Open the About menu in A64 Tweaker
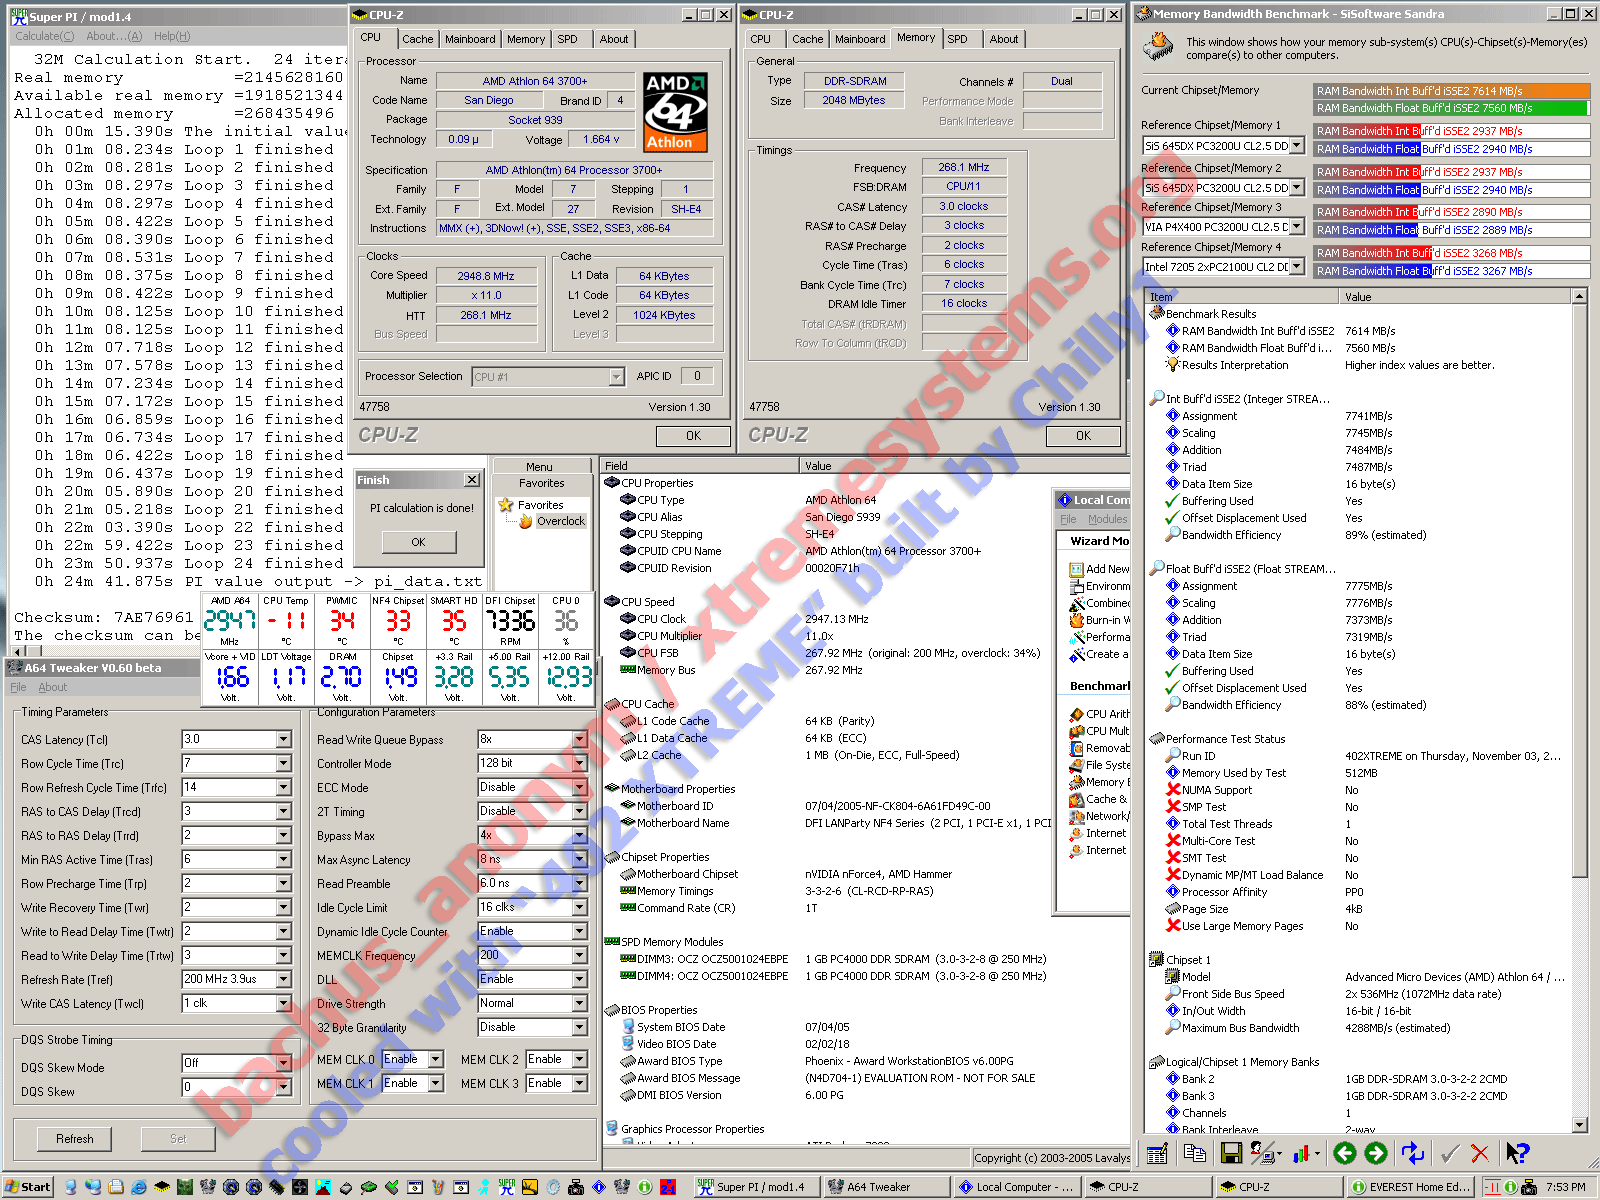 pos(53,687)
